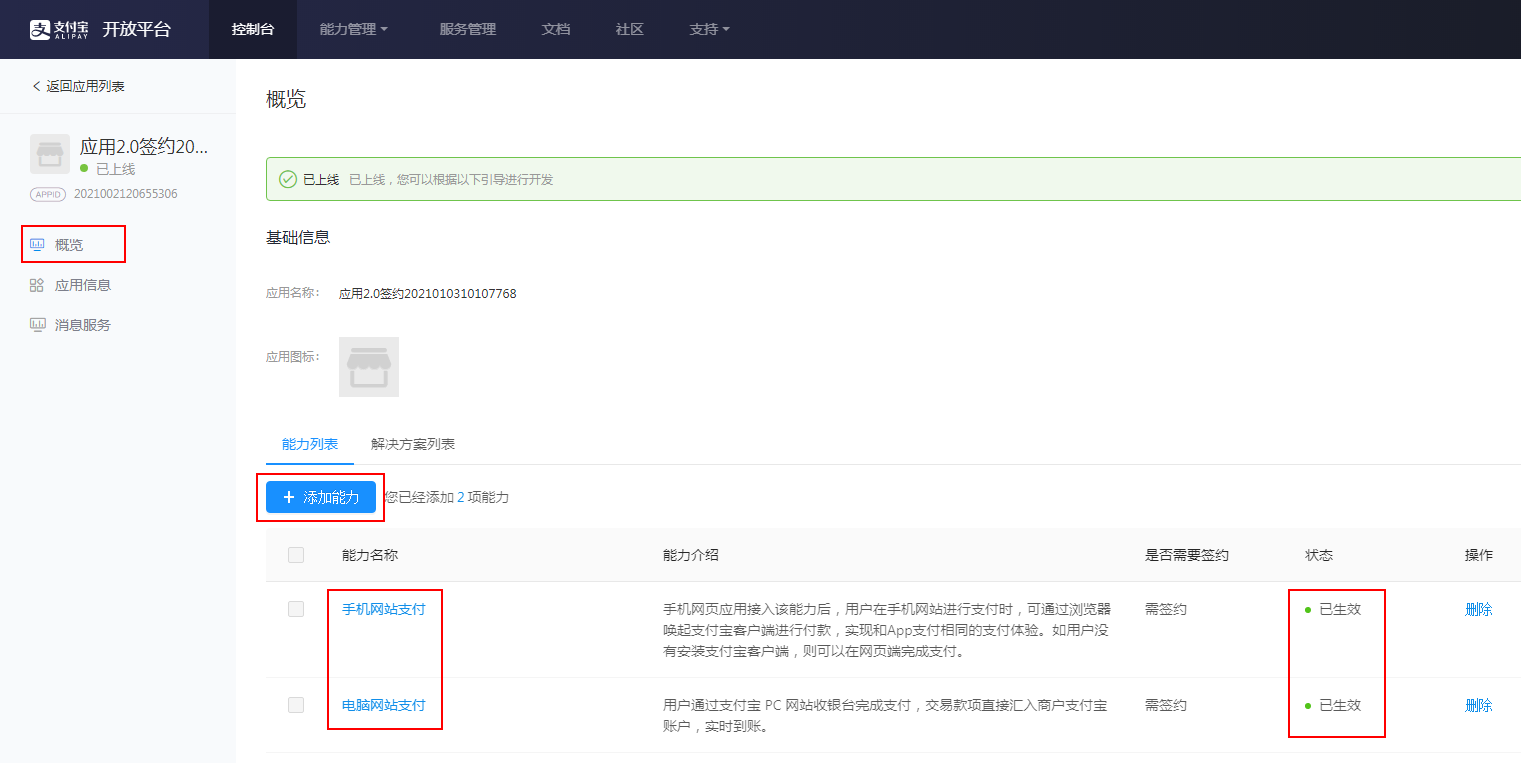Check the 手机网站支付 row checkbox
Screen dimensions: 1521x763
[x=296, y=609]
